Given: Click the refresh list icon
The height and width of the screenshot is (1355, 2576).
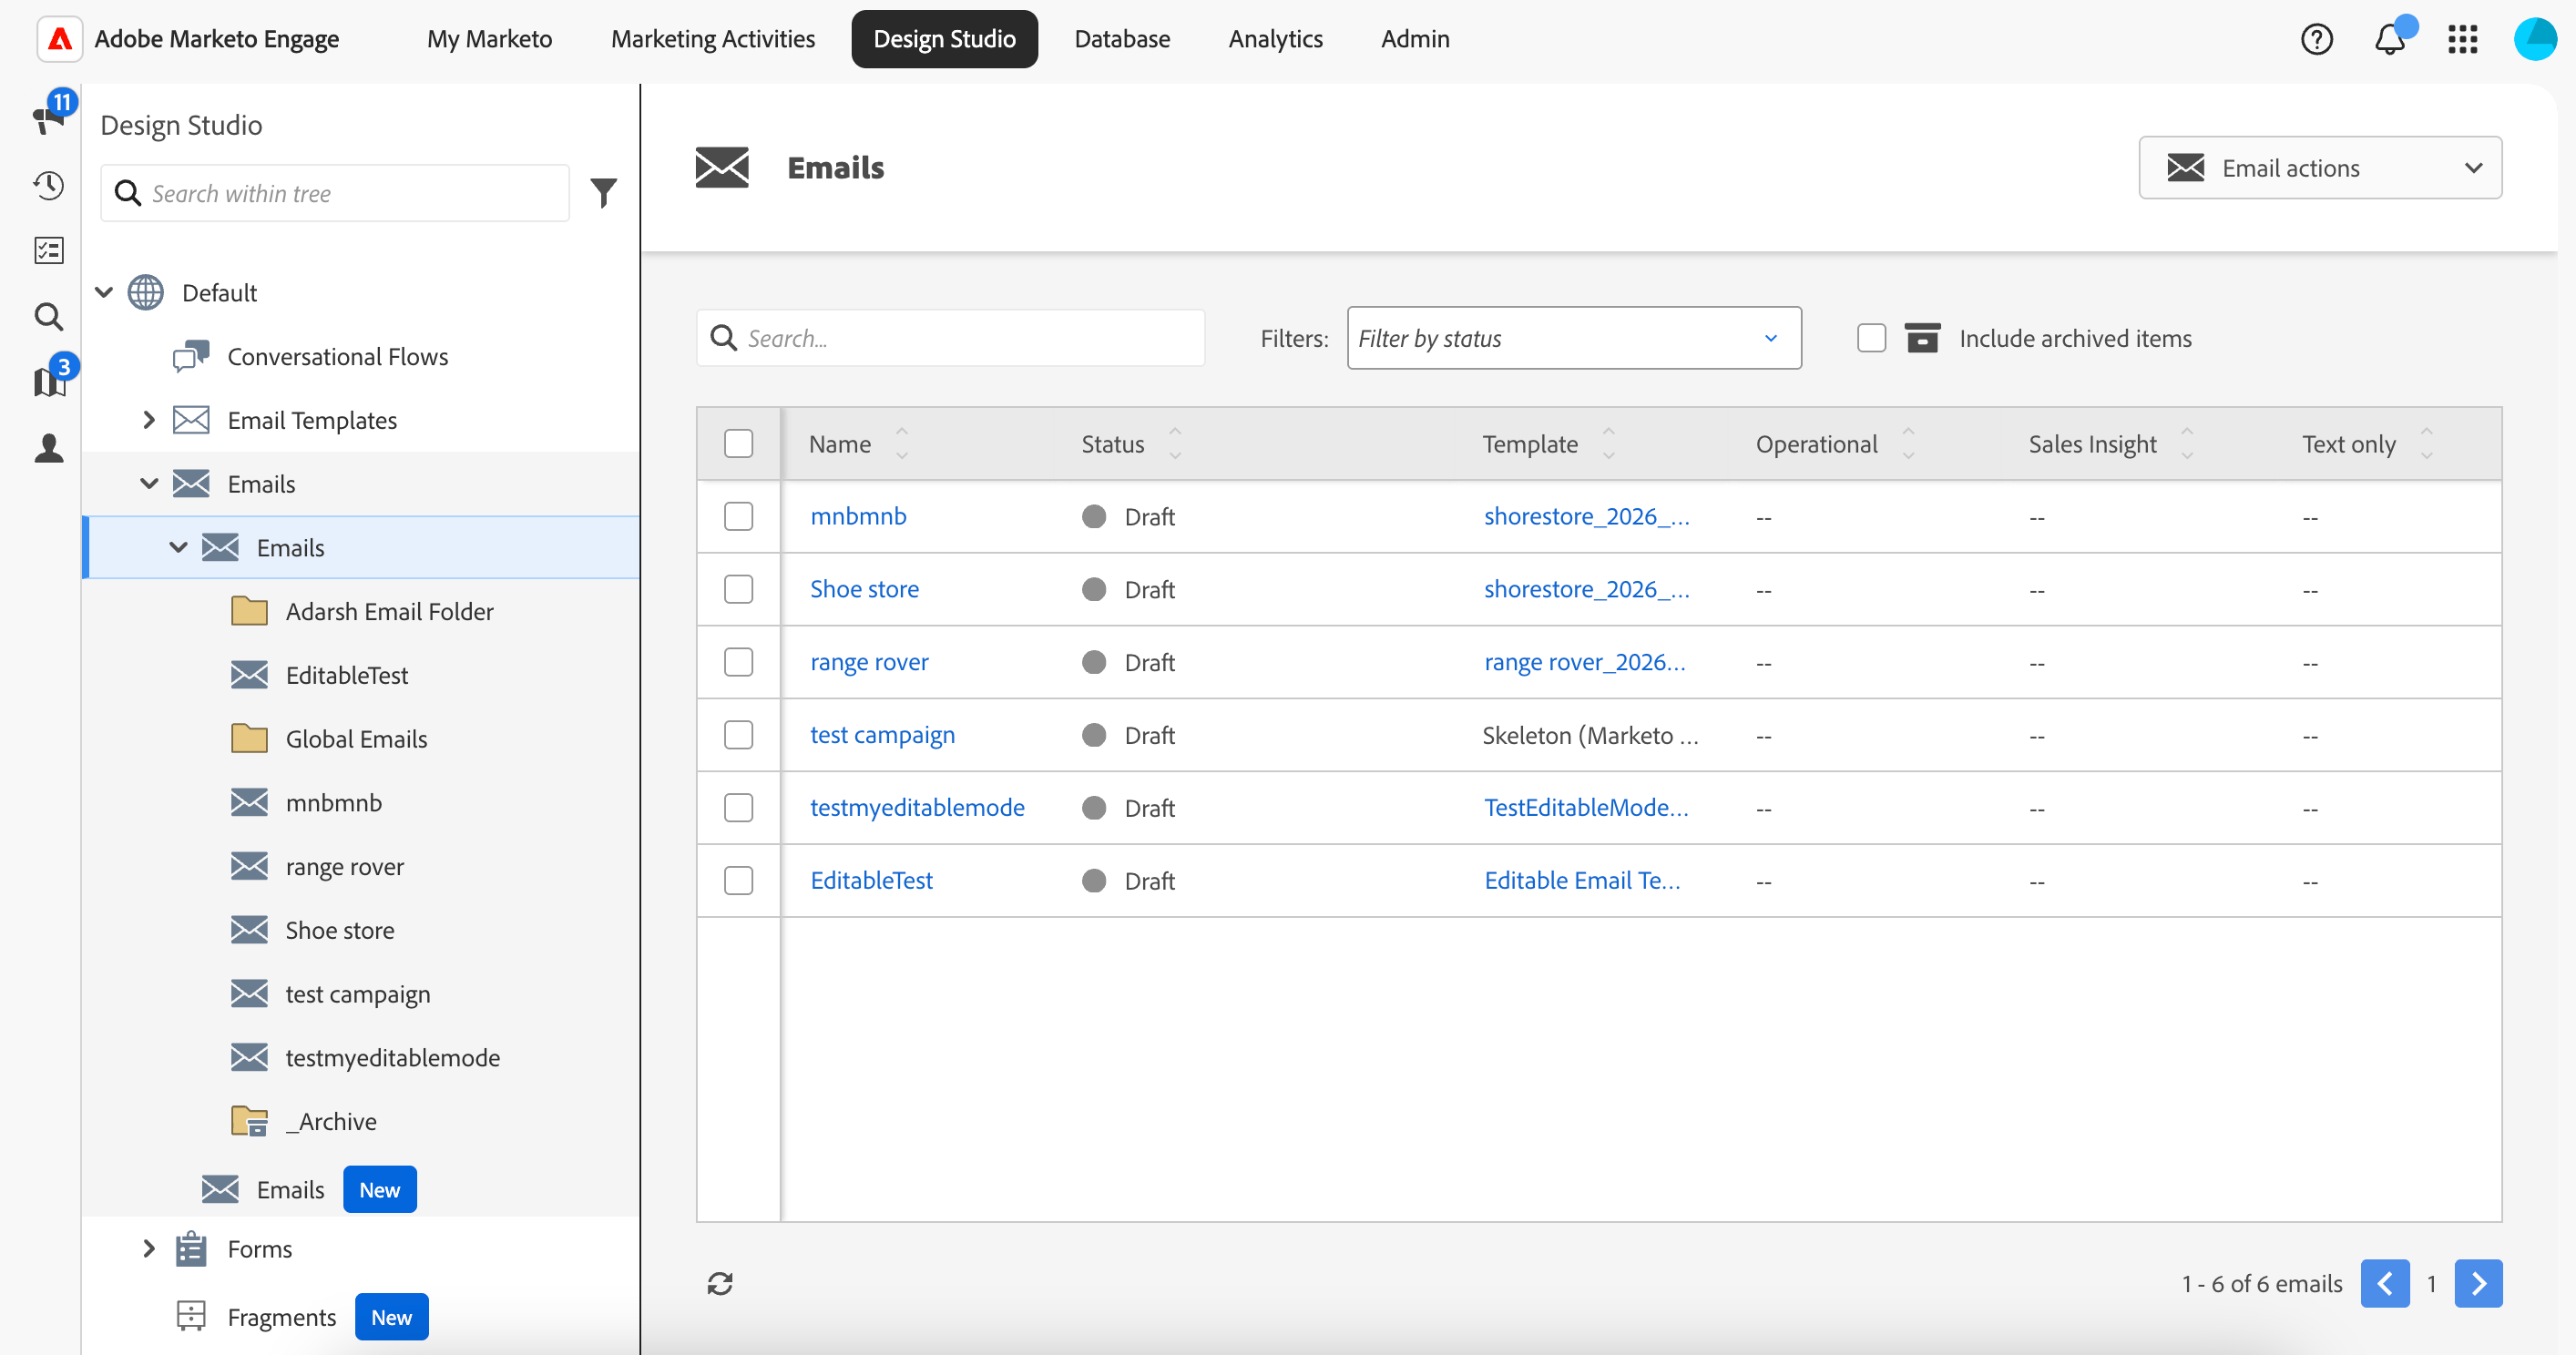Looking at the screenshot, I should coord(720,1283).
